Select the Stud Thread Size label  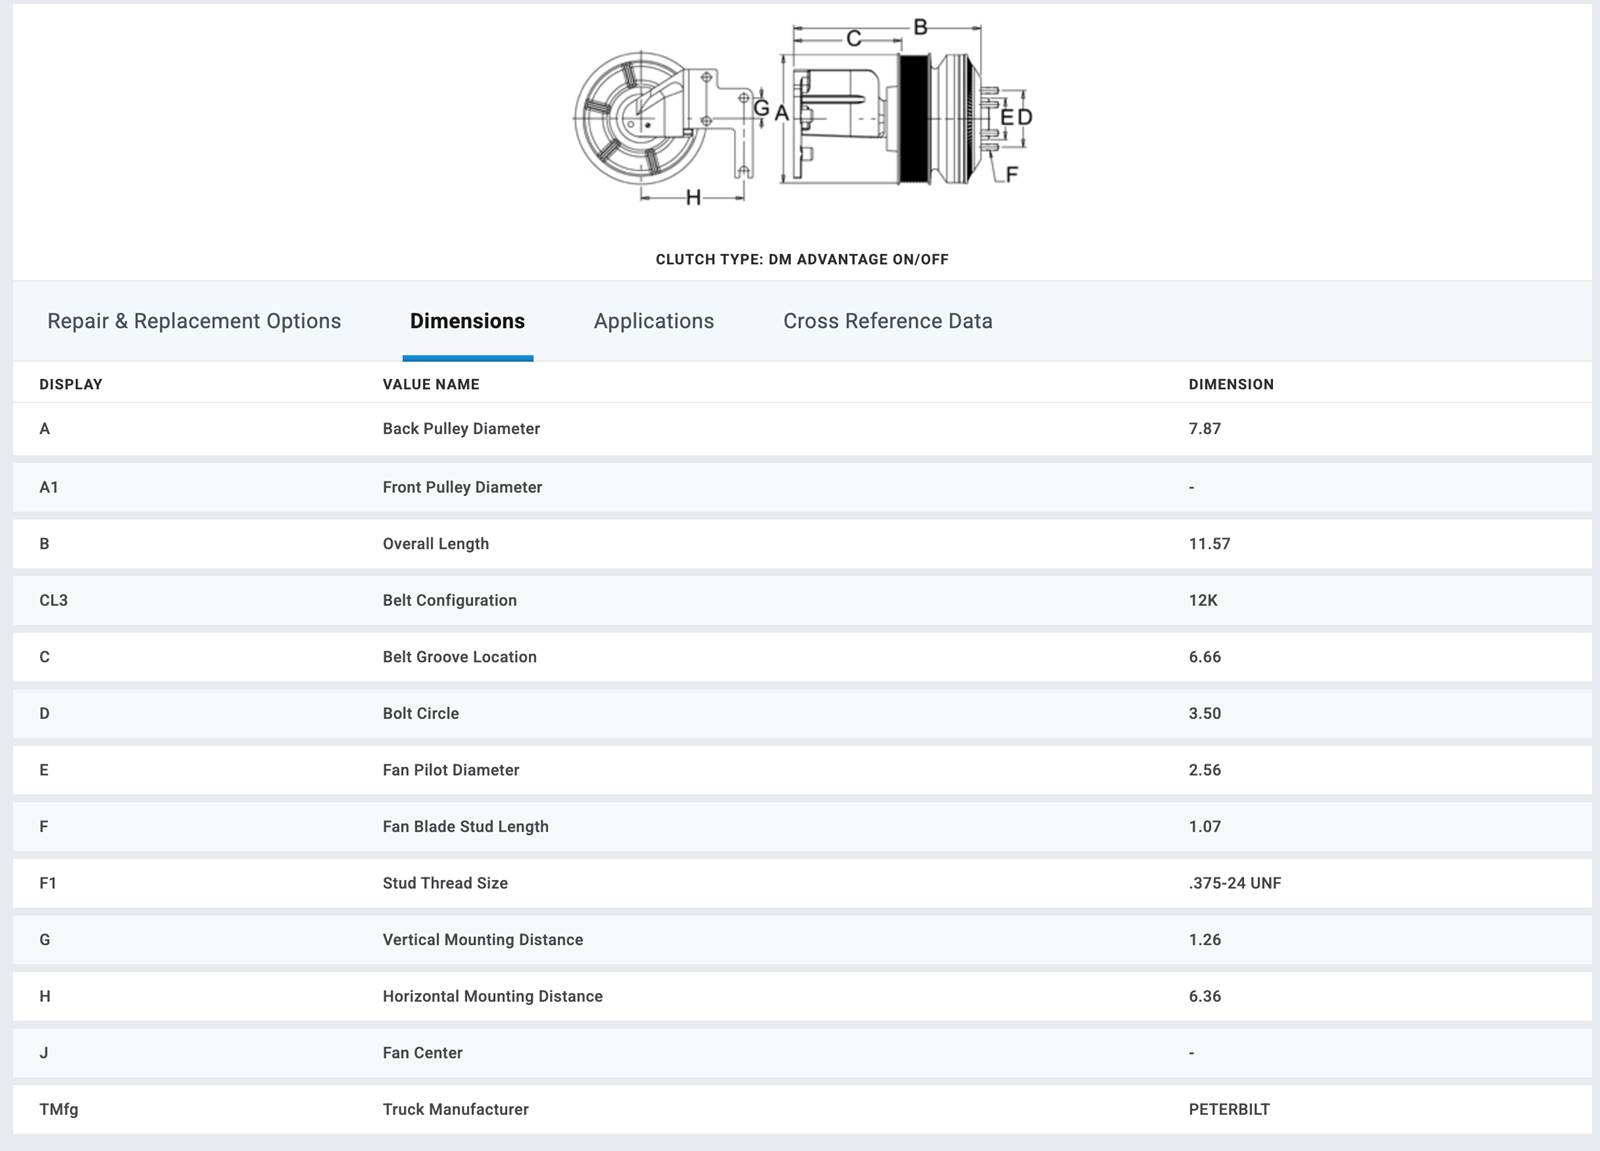coord(445,883)
